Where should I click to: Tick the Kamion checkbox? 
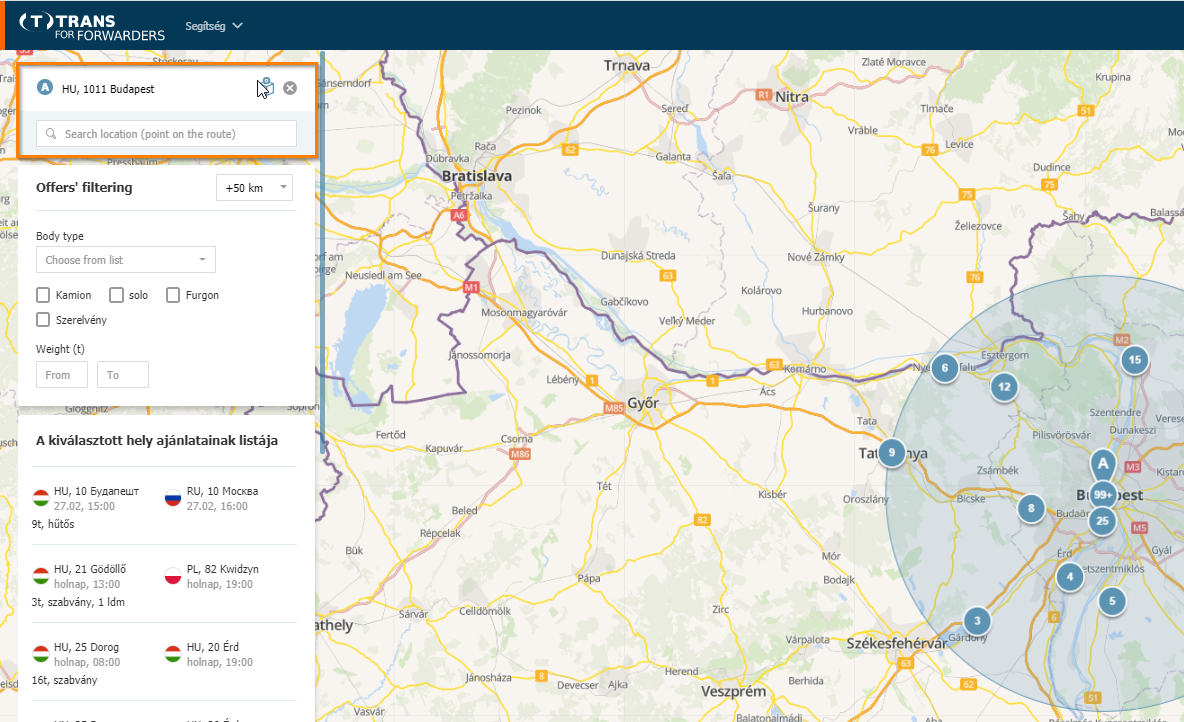43,295
